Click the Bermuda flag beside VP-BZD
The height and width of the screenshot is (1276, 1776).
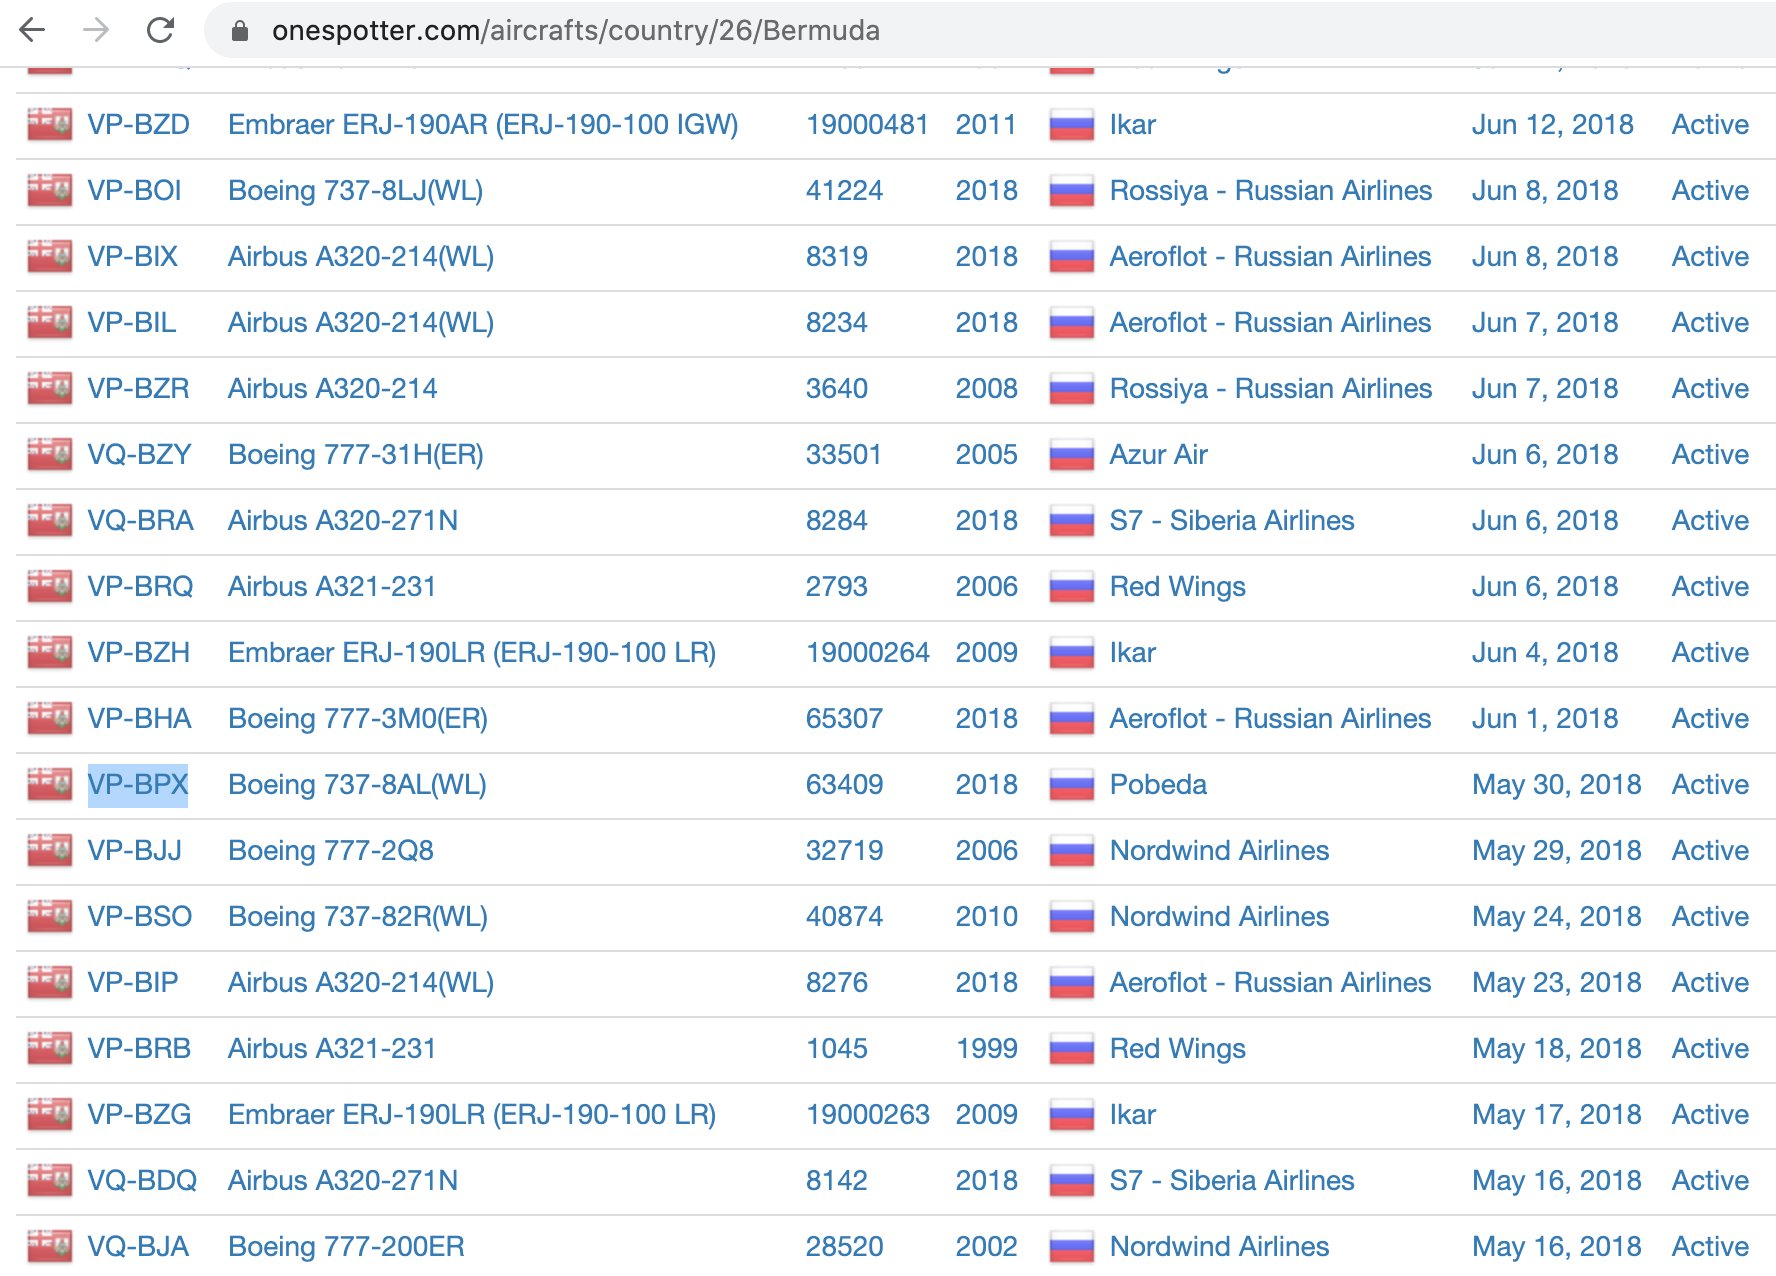pos(49,125)
